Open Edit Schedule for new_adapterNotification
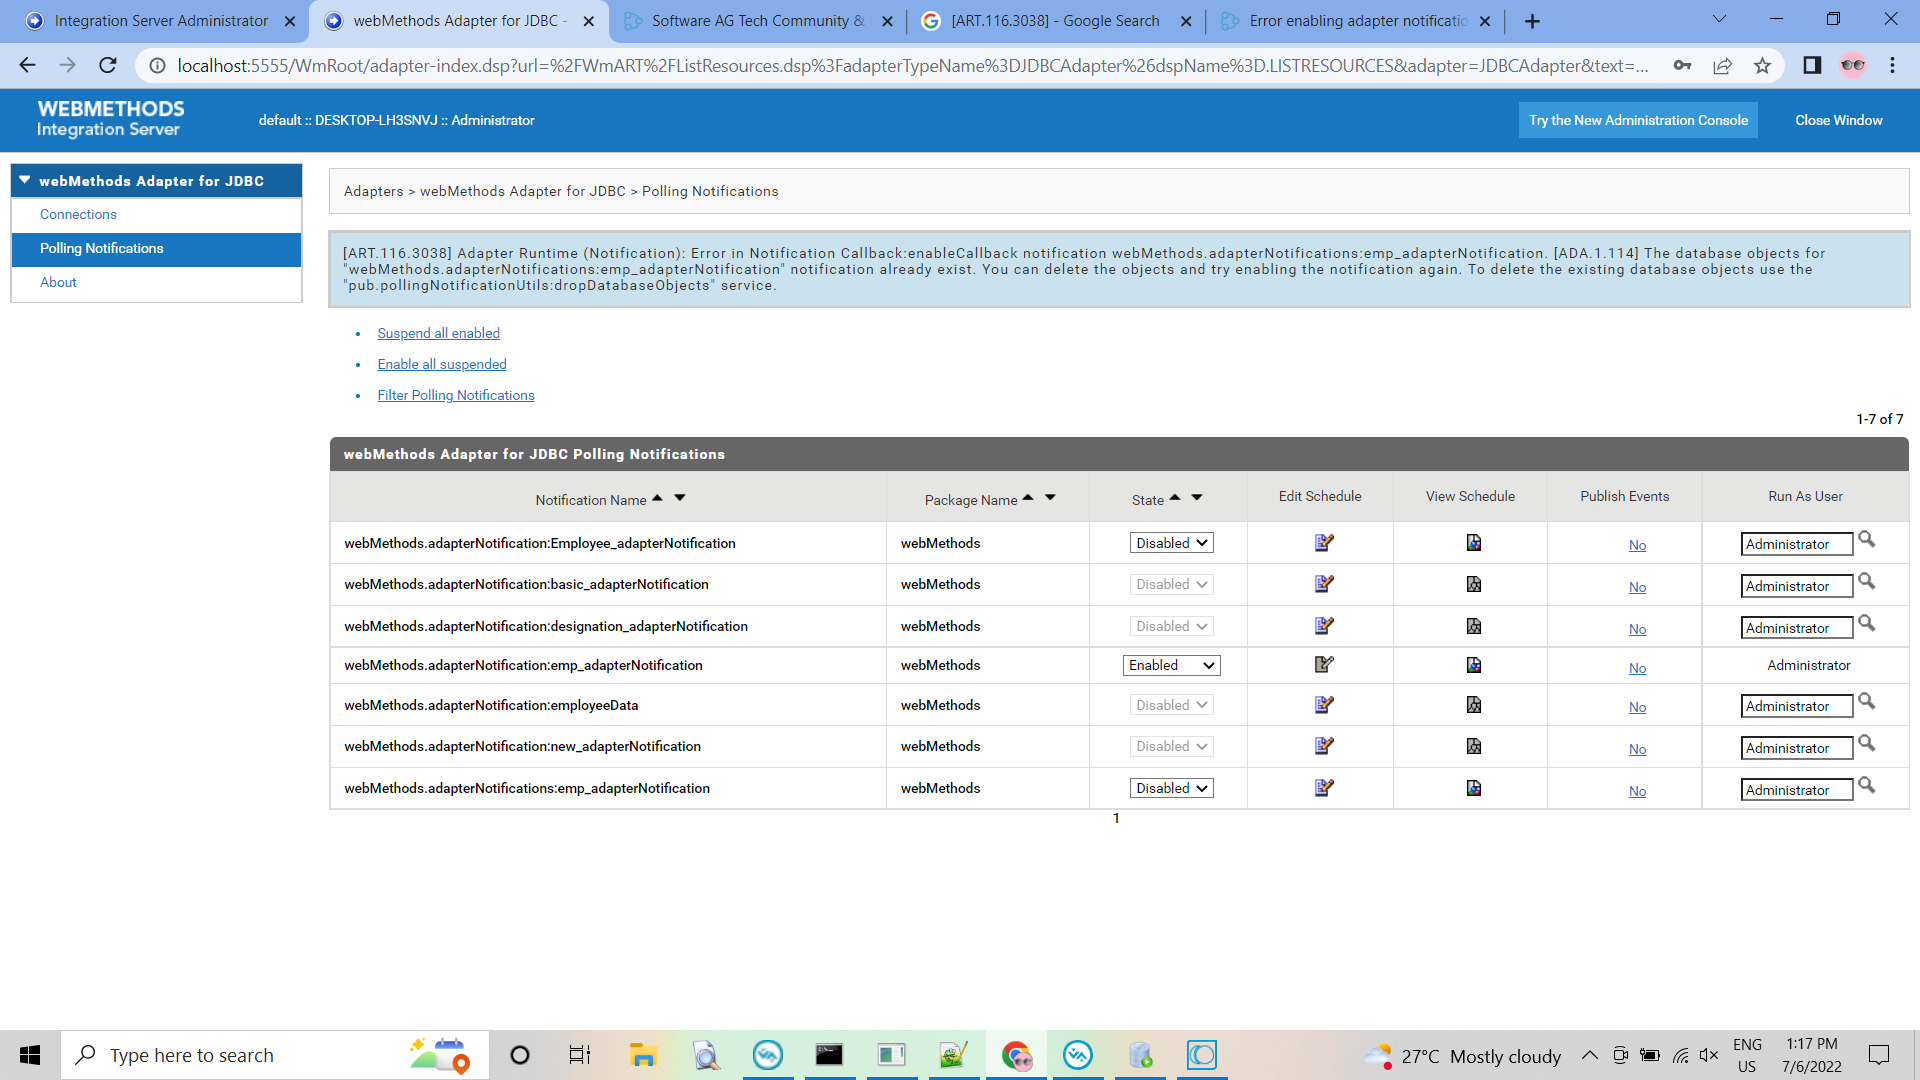Viewport: 1920px width, 1080px height. coord(1323,746)
